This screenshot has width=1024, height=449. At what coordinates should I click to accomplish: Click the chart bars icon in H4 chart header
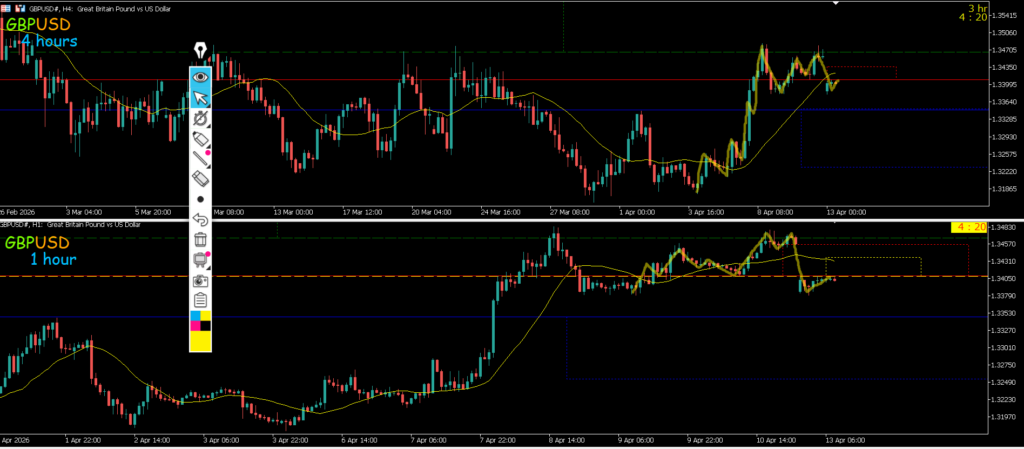(20, 9)
